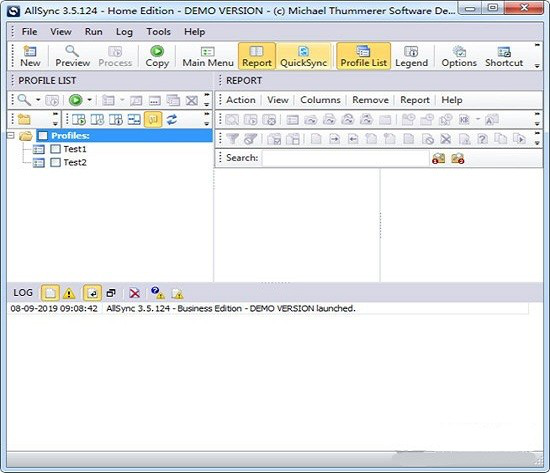Open Options from the toolbar
This screenshot has width=550, height=473.
[x=459, y=56]
